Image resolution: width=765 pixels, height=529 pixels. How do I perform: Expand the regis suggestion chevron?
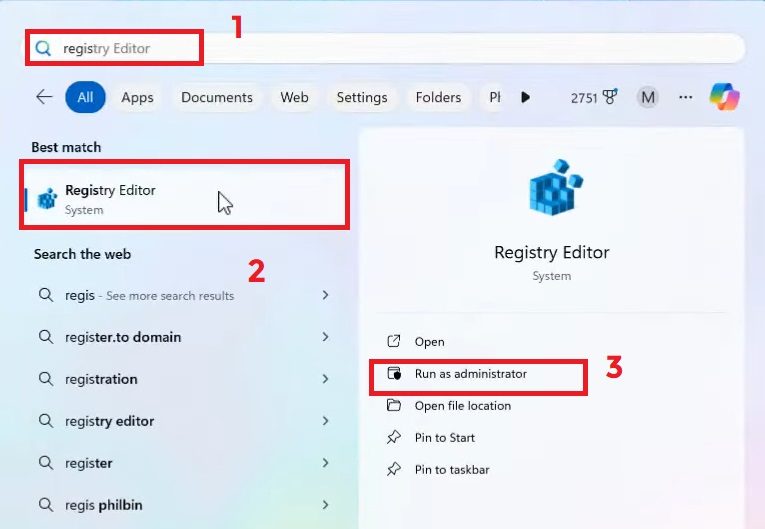click(325, 295)
